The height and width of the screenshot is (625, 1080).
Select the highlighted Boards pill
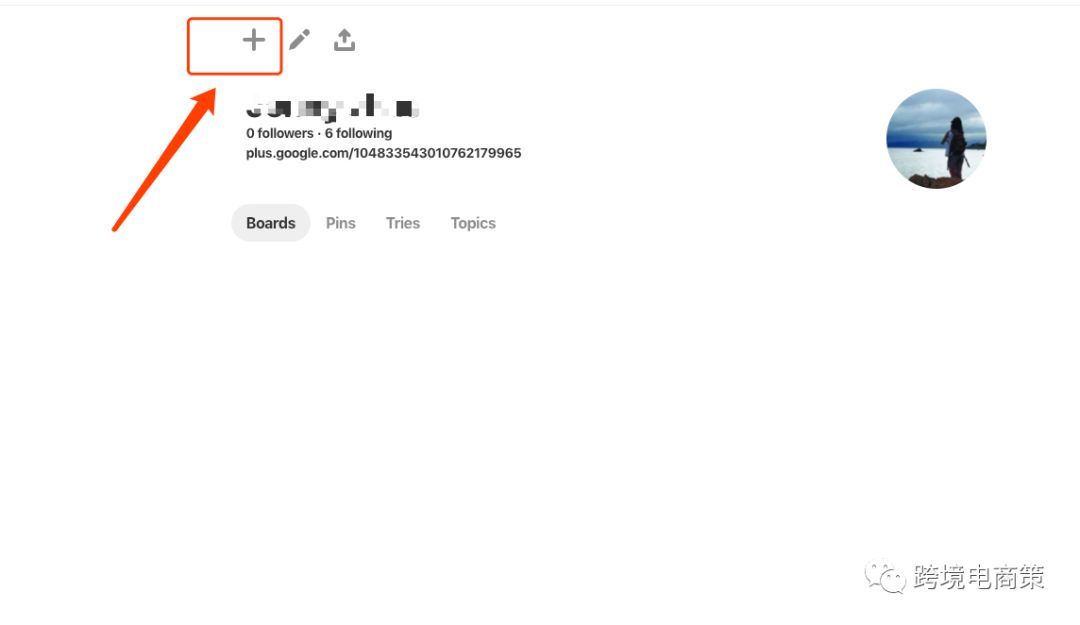click(271, 223)
